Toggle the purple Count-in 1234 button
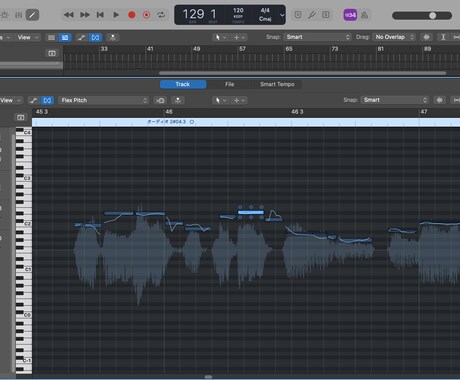Viewport: 460px width, 380px height. [x=350, y=15]
